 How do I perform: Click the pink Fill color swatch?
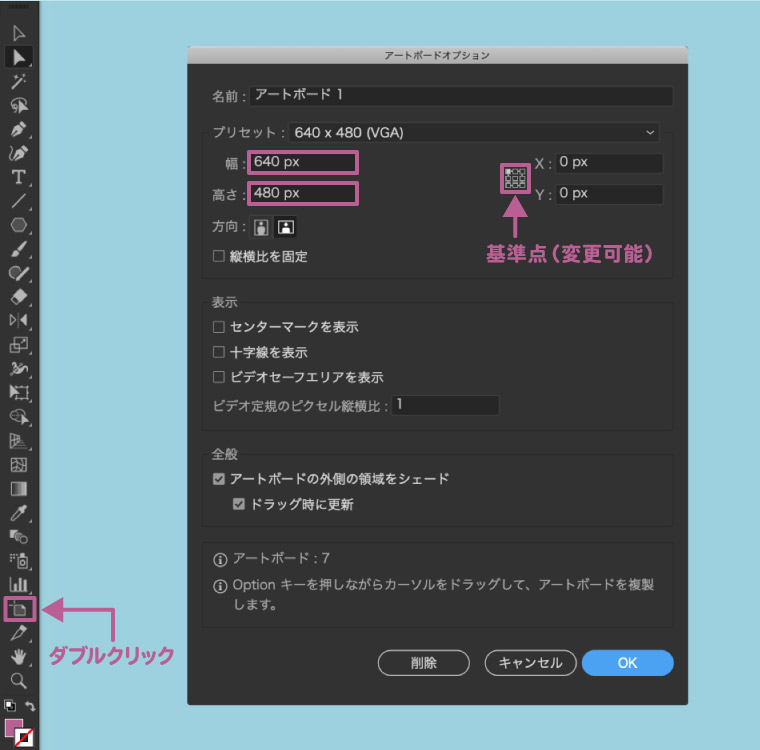12,725
